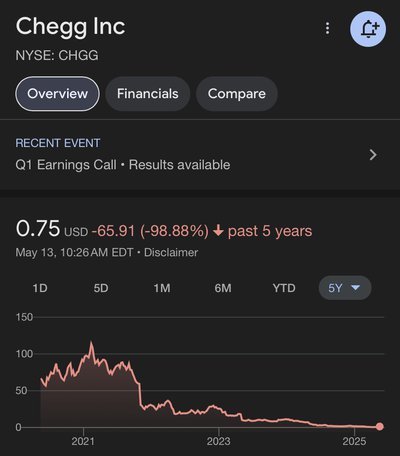
Task: Choose the 1M time range
Action: point(162,288)
